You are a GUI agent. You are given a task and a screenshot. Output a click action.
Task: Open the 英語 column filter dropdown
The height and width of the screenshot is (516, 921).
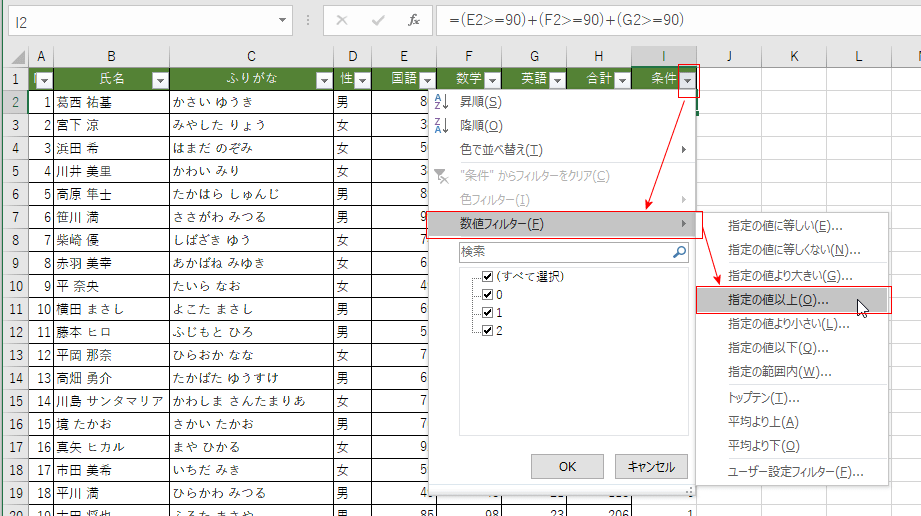click(557, 81)
